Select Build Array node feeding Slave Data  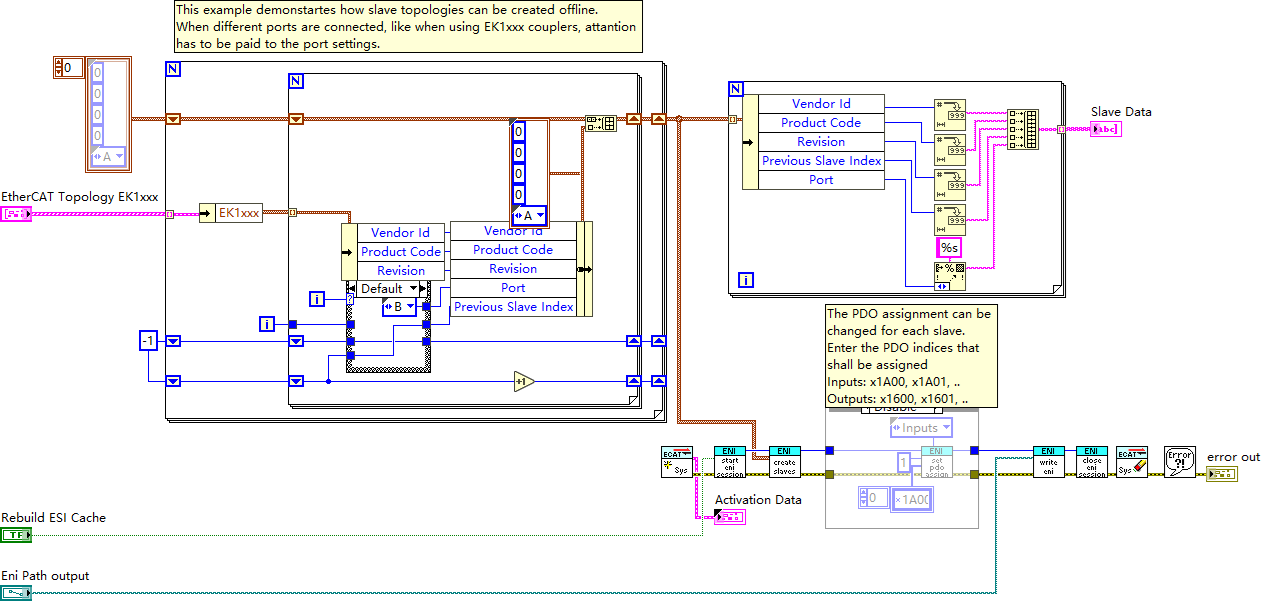coord(1023,130)
